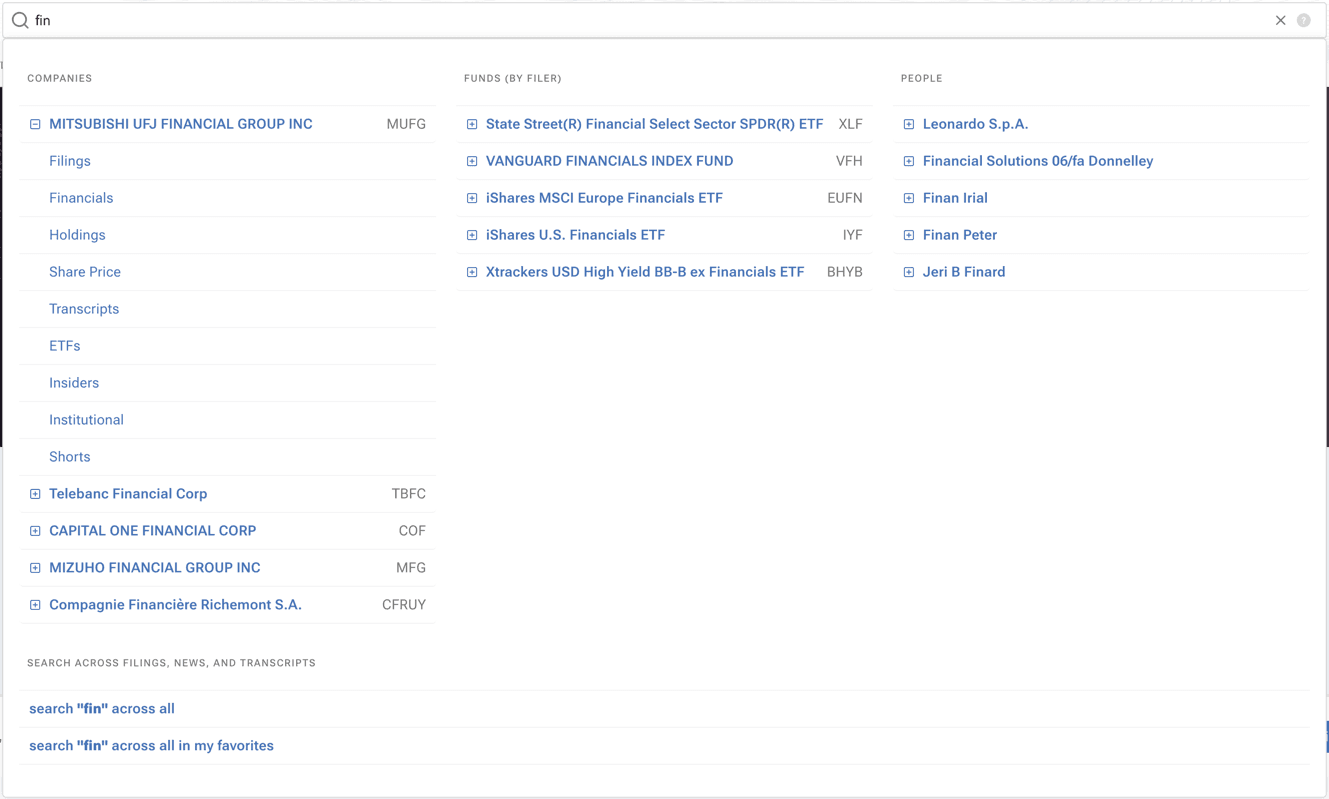Screen dimensions: 1329x799
Task: Expand the Telebanc Financial Corp entry
Action: 35,494
